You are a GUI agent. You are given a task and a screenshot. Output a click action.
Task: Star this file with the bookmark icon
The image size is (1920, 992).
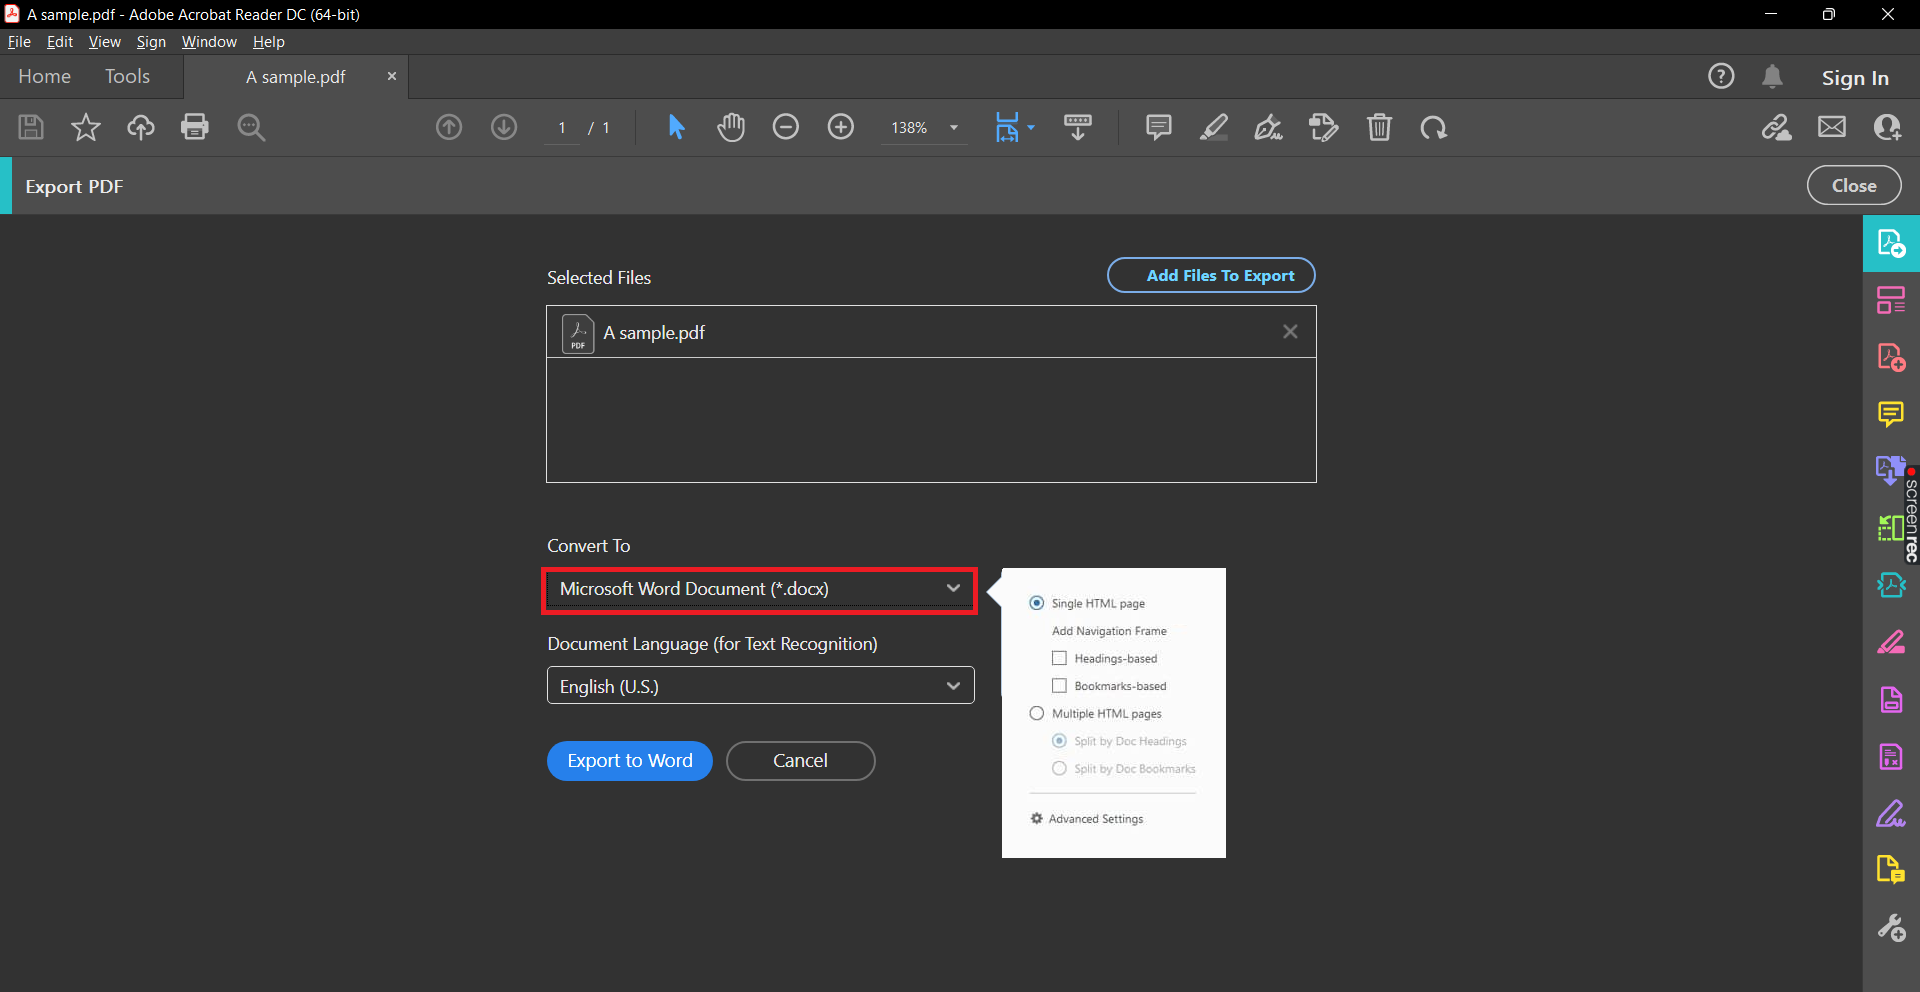coord(86,127)
